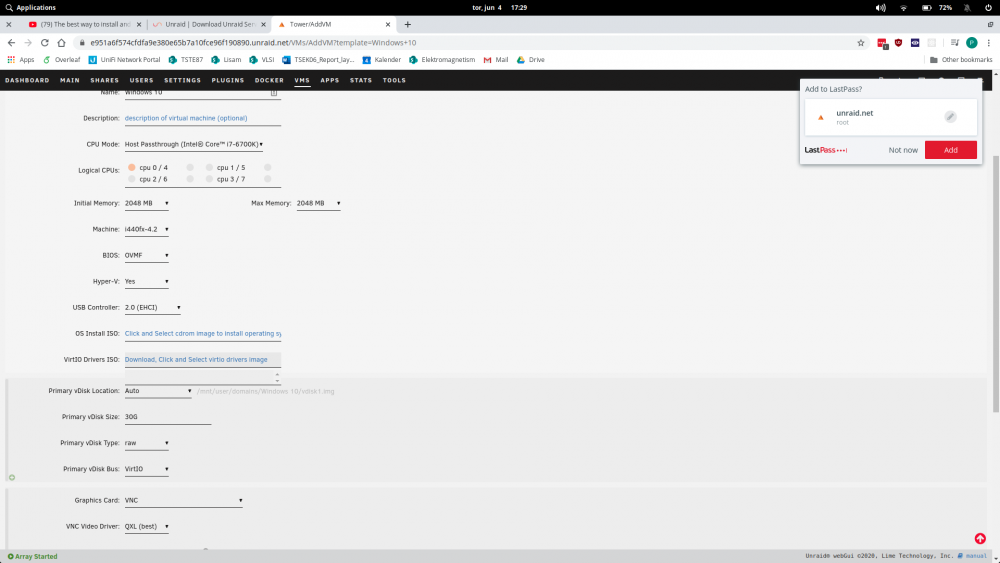Screen dimensions: 1000x563
Task: Open the Primary vDisk Type dropdown
Action: [147, 443]
